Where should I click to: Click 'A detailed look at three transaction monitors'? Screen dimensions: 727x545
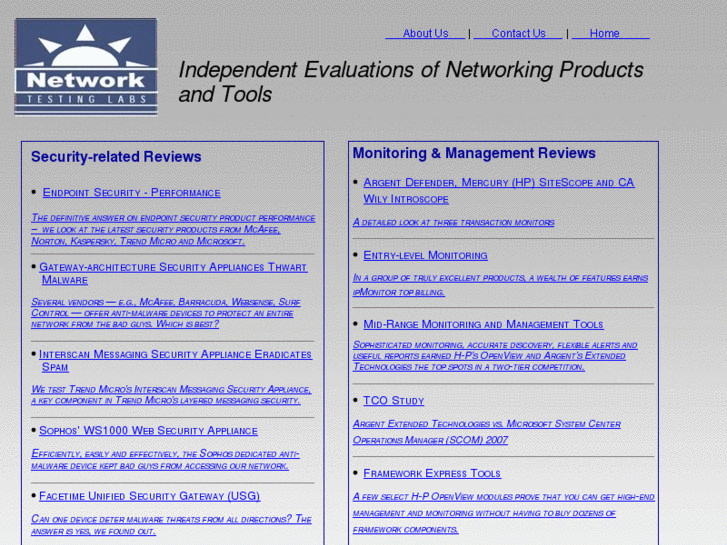(453, 222)
